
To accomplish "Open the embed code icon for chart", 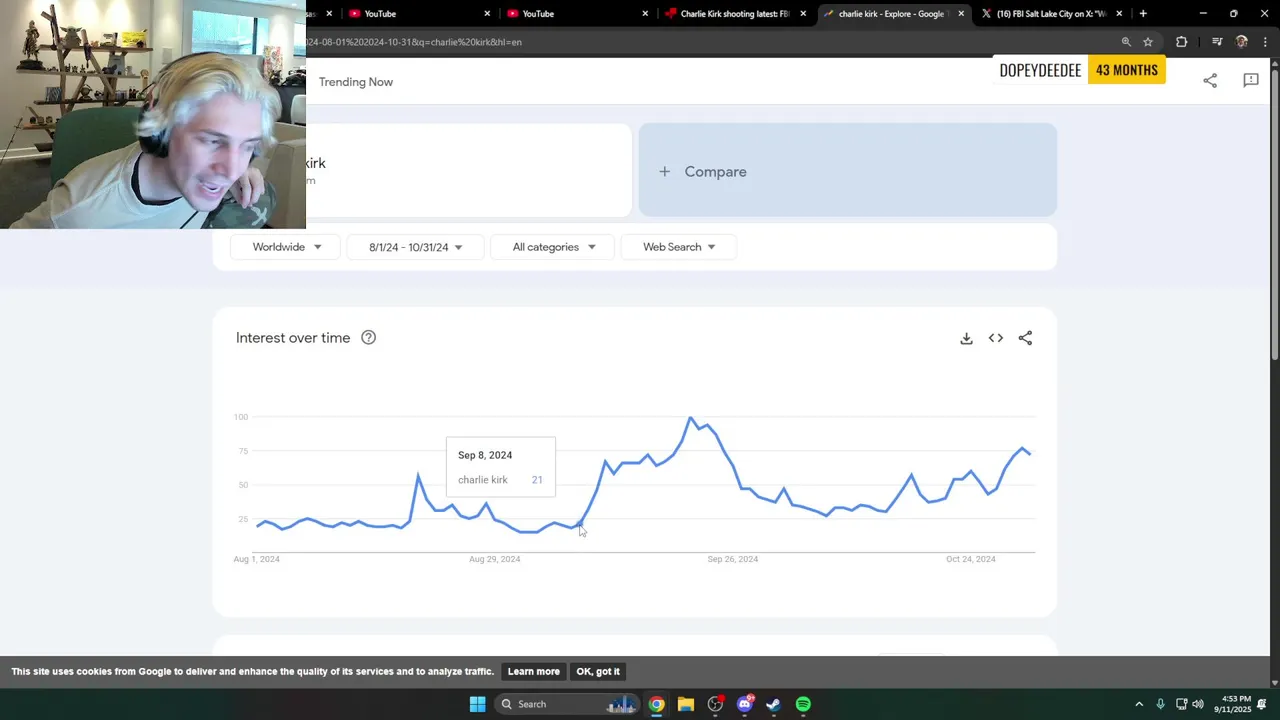I will (x=996, y=338).
